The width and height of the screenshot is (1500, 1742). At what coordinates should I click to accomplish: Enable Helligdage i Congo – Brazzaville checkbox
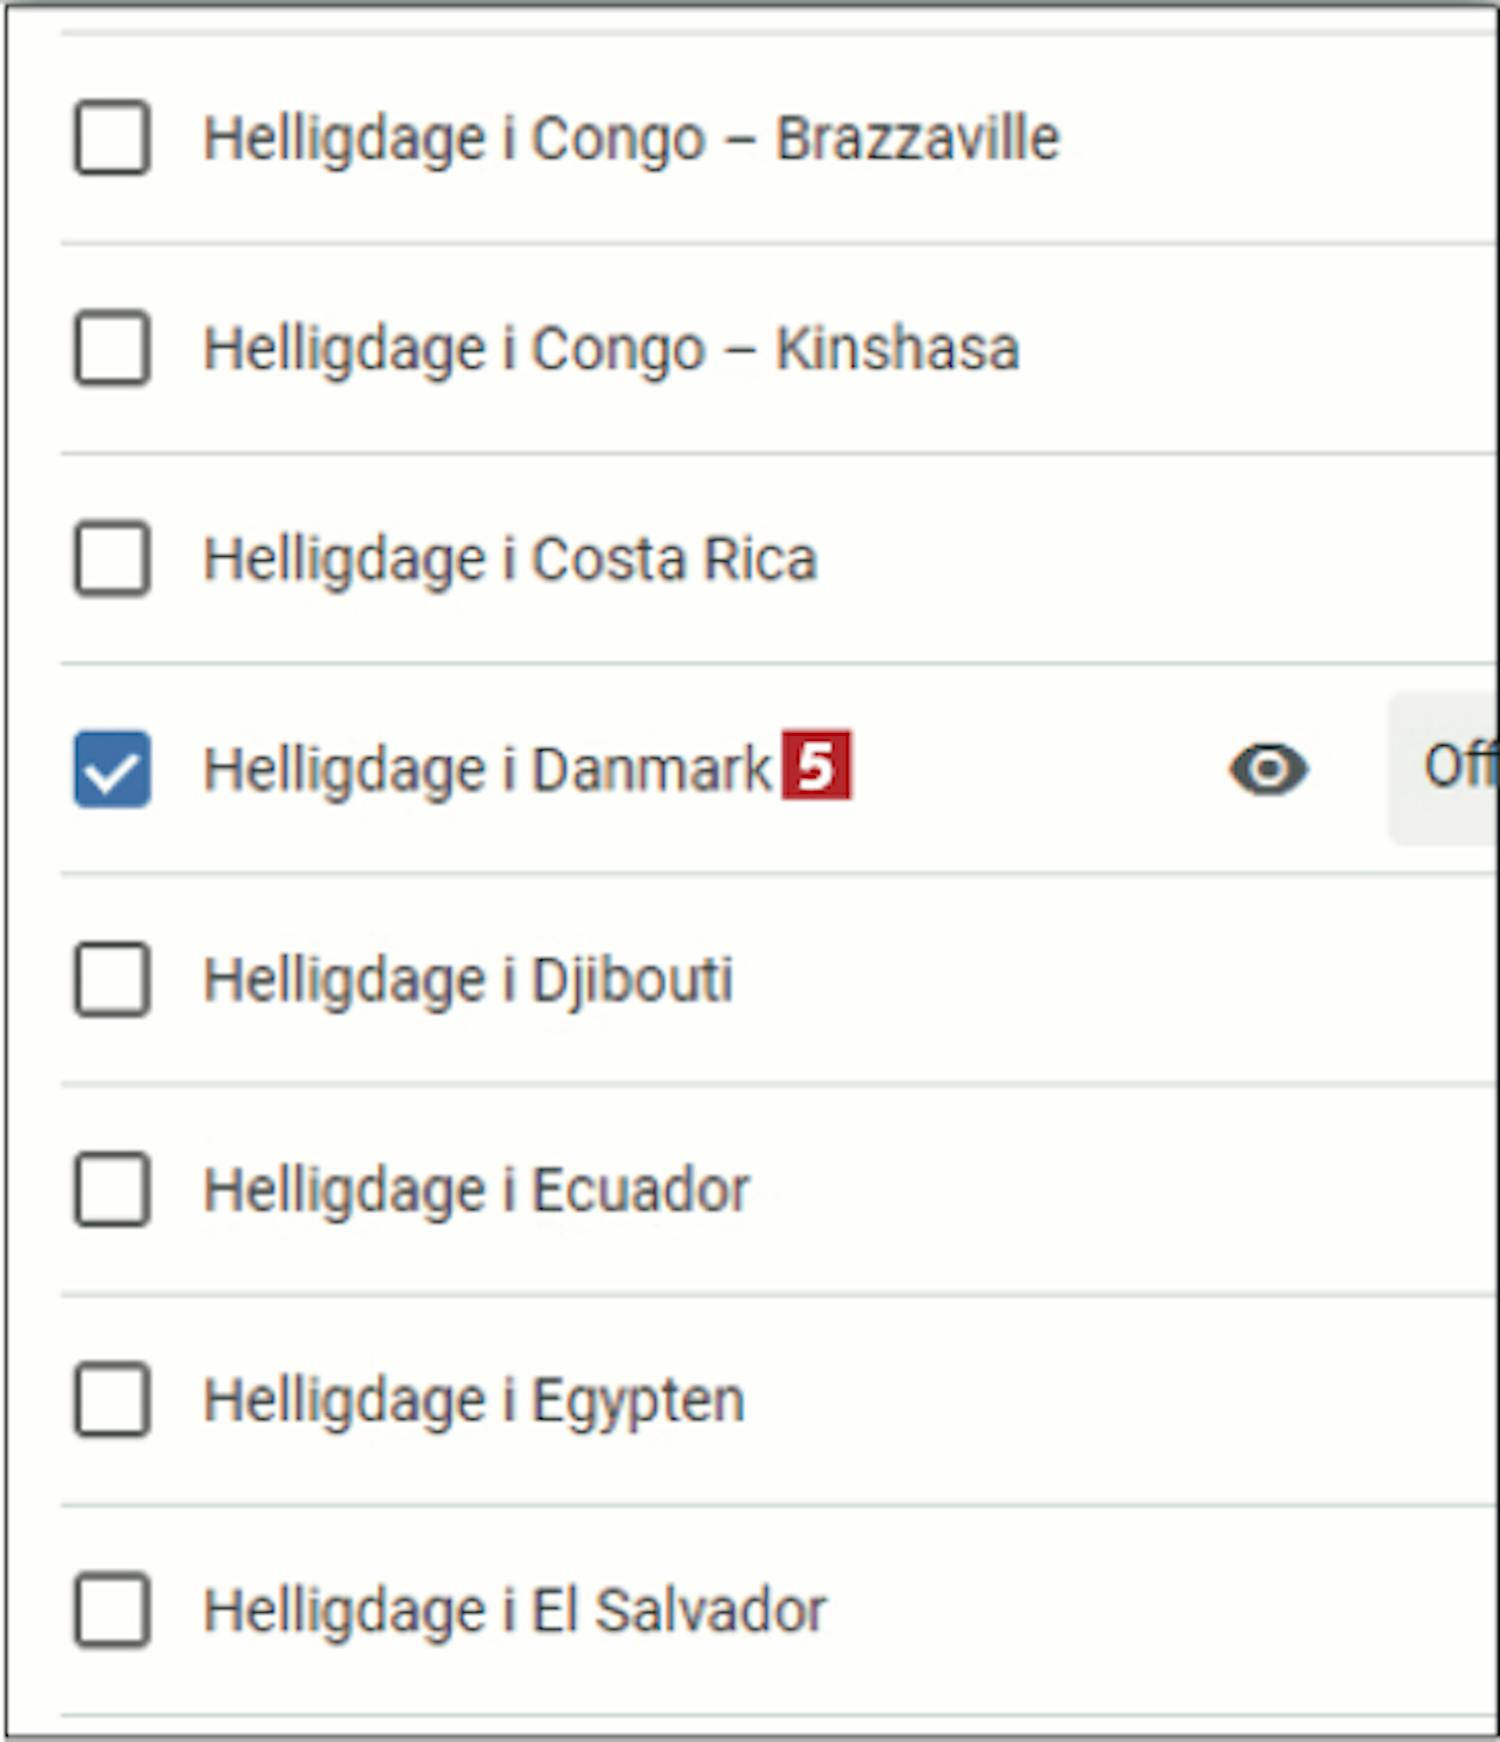pyautogui.click(x=113, y=138)
